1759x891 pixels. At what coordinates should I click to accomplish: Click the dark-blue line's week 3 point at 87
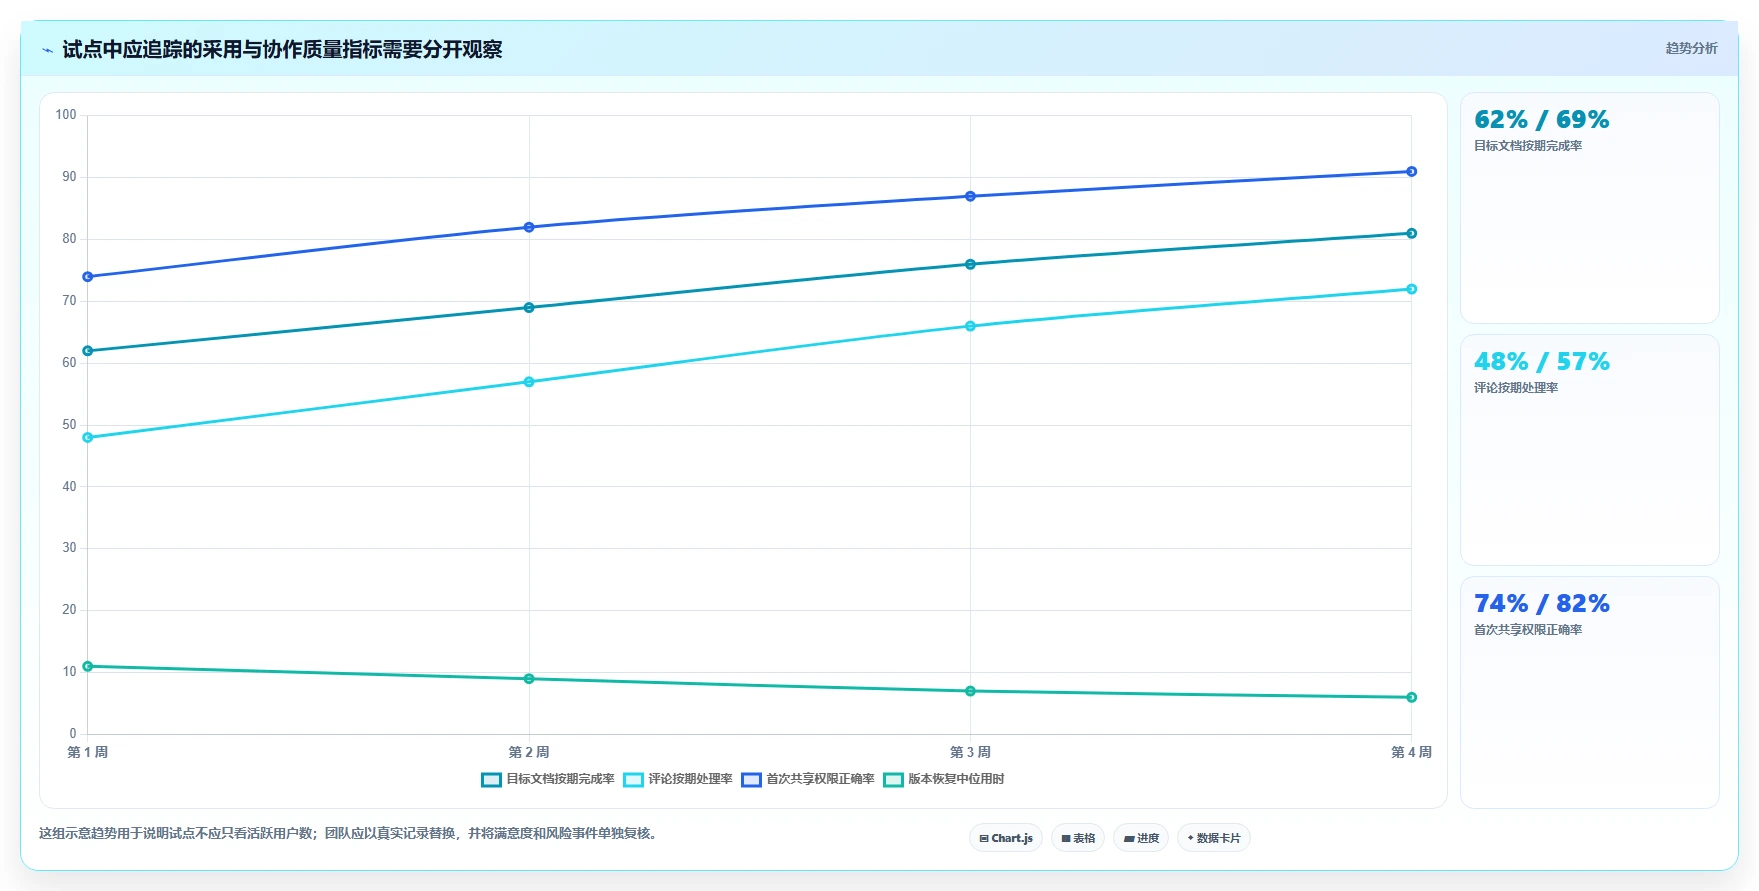coord(970,196)
